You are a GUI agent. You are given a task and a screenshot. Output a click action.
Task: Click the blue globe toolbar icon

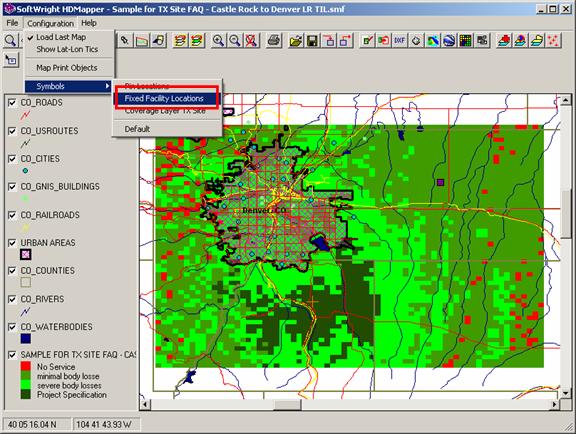[x=449, y=40]
